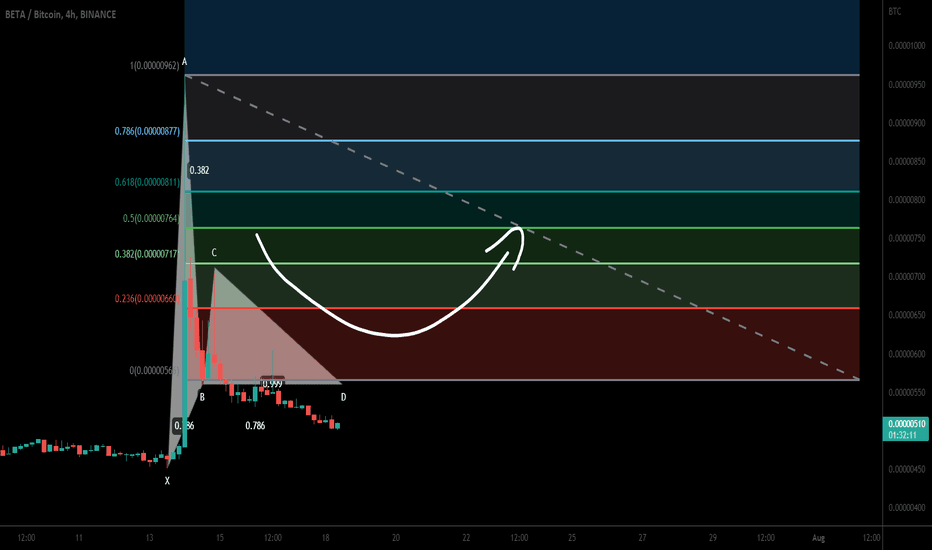
Task: Click the 13 date label on time axis
Action: (x=149, y=538)
